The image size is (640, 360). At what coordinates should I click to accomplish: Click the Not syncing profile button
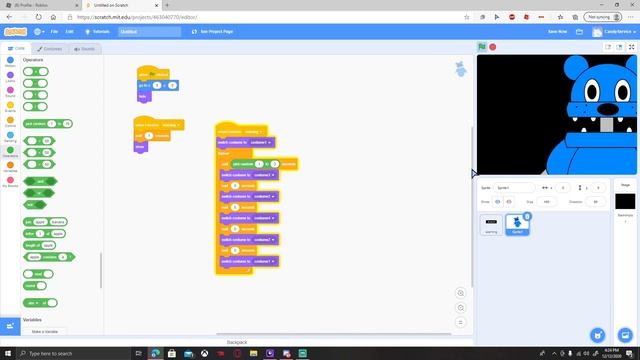[603, 17]
